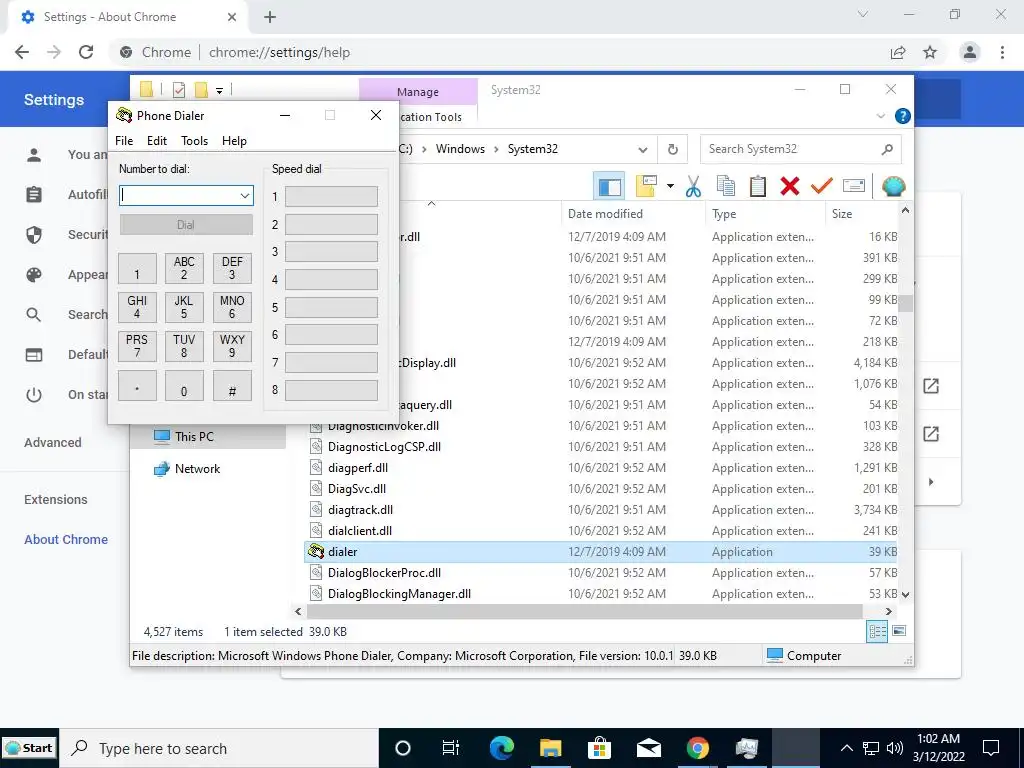The height and width of the screenshot is (768, 1024).
Task: Click About Chrome link in Settings sidebar
Action: (66, 539)
